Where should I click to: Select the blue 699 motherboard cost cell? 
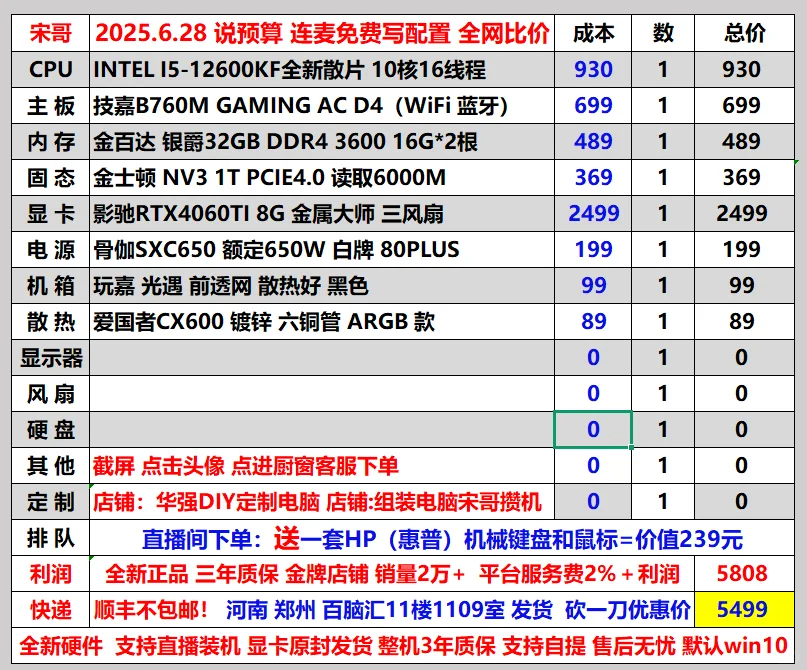(593, 105)
